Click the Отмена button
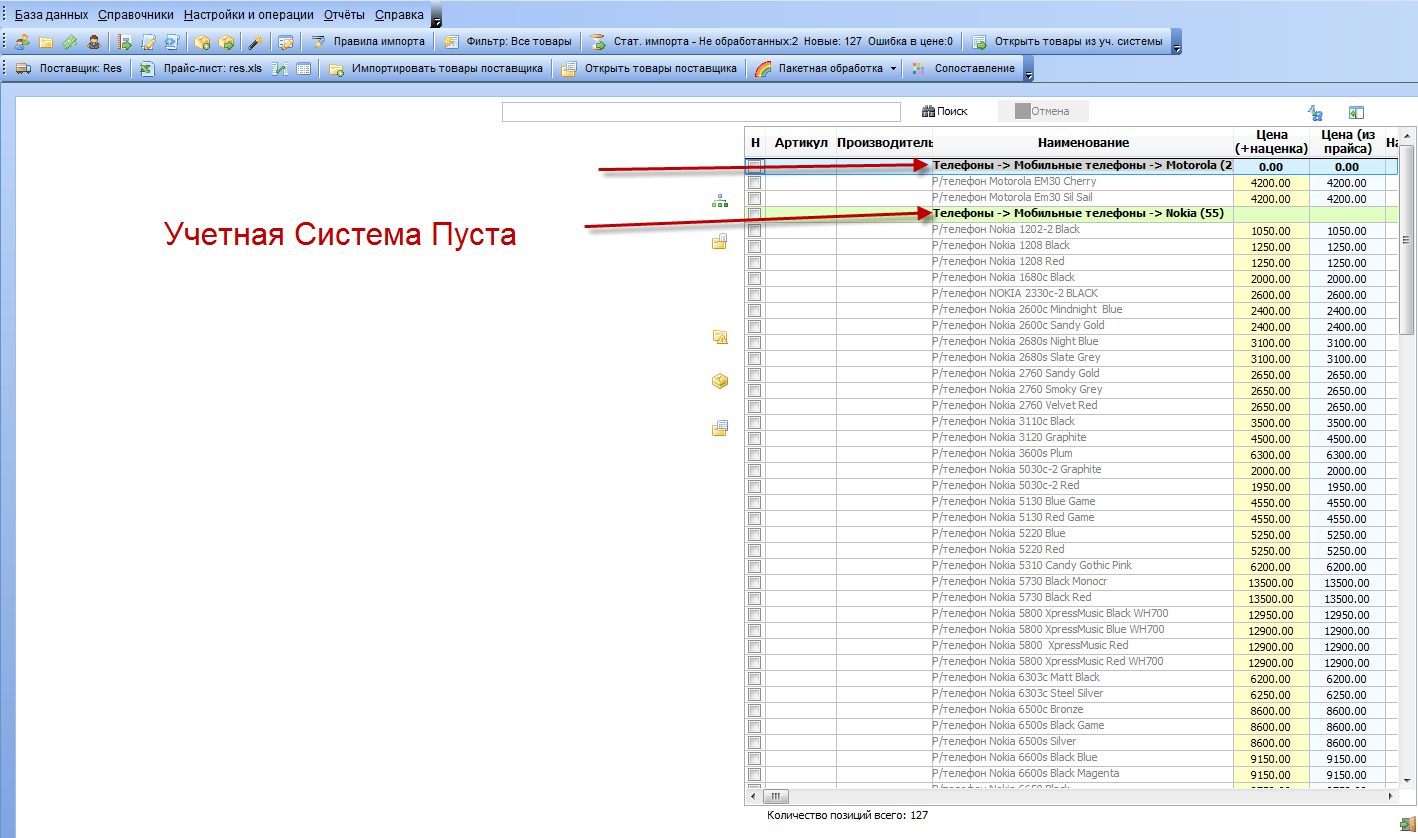 point(1043,112)
